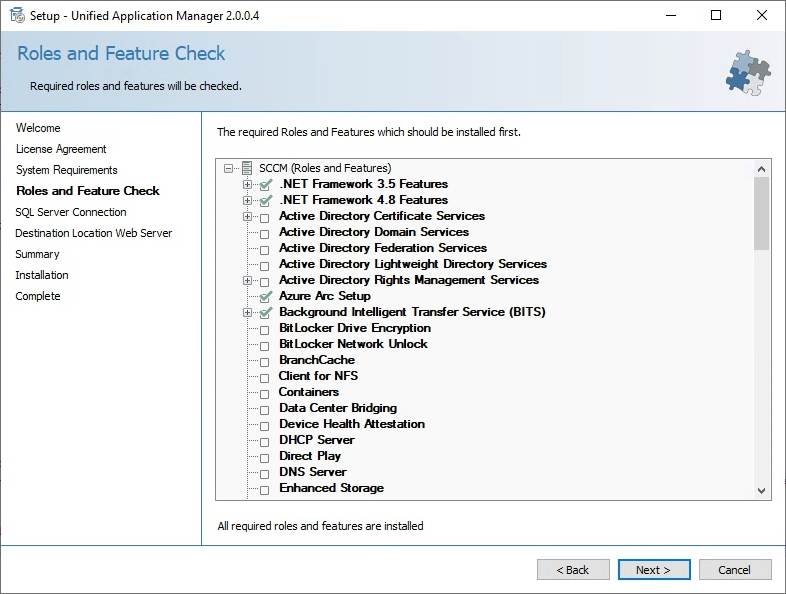
Task: Expand Active Directory Certificate Services node
Action: click(x=247, y=217)
